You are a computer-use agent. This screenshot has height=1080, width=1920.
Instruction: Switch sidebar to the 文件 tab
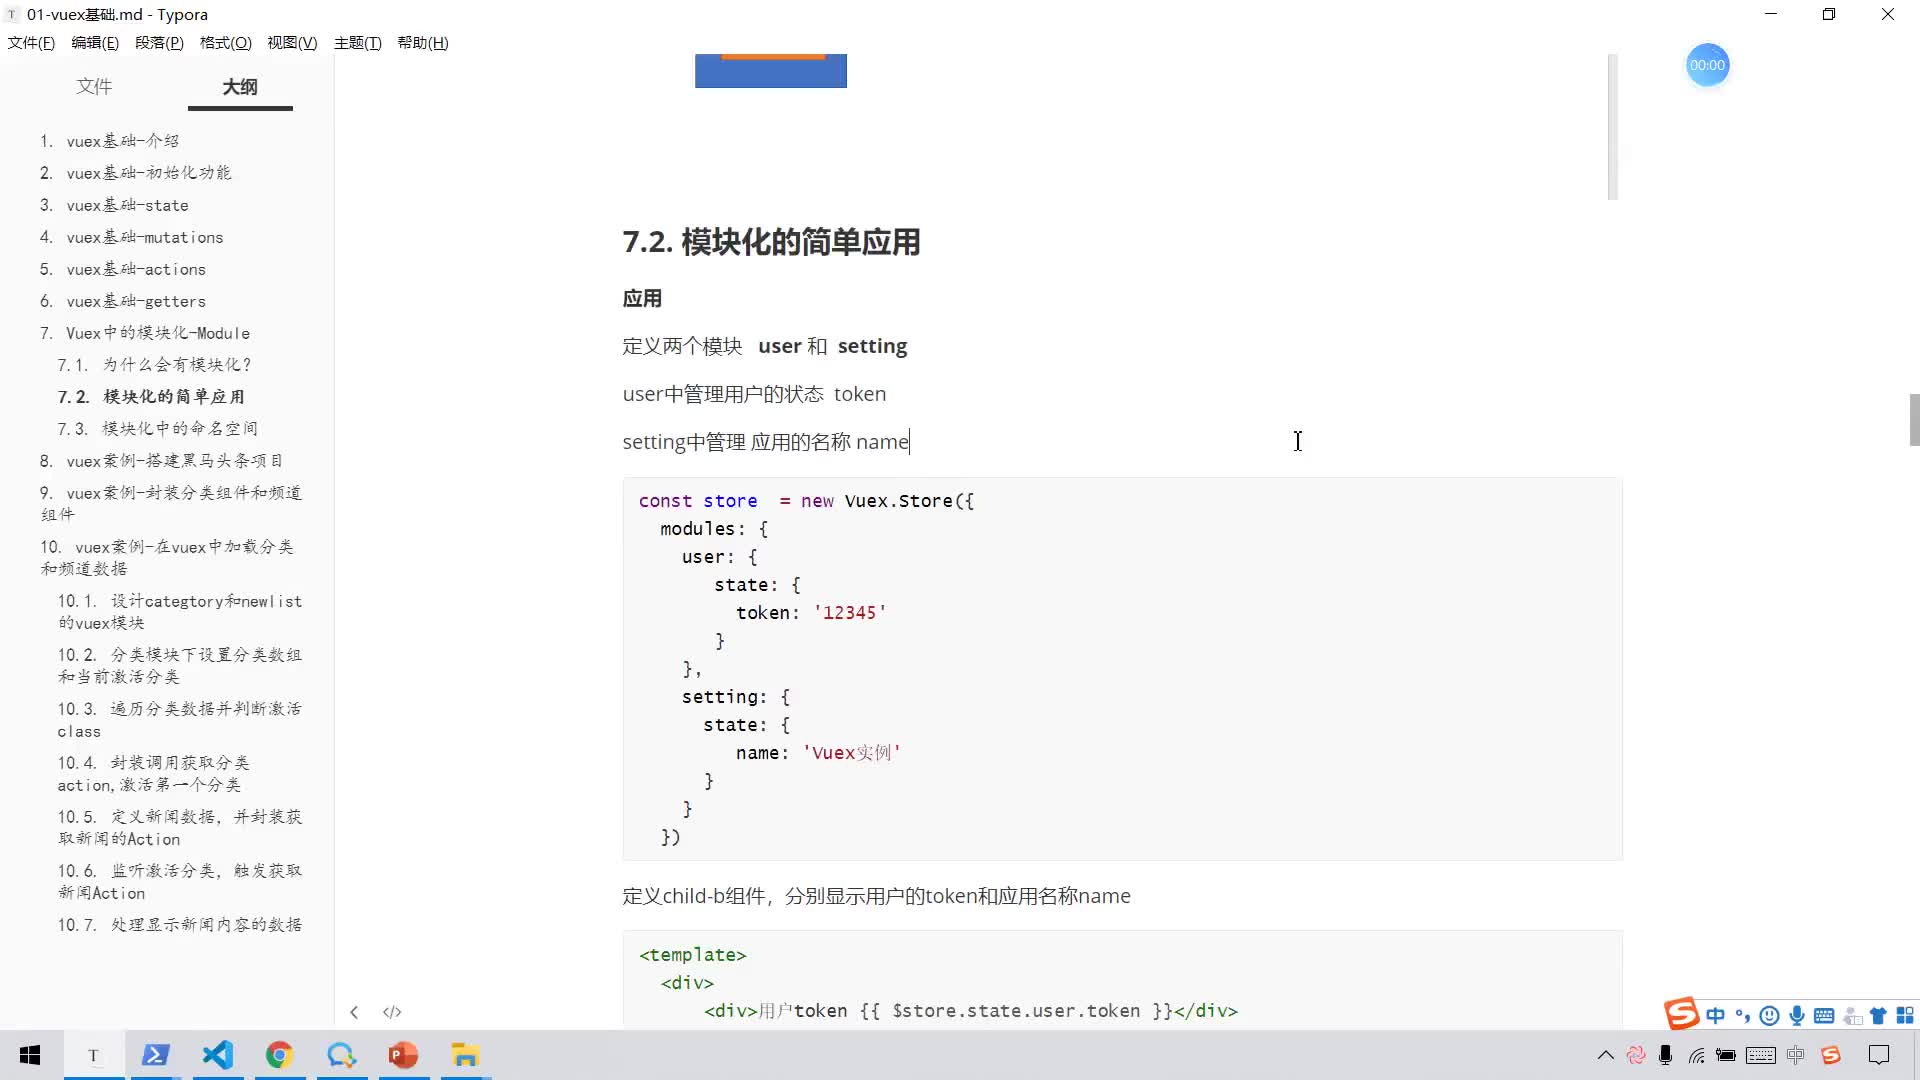click(x=94, y=87)
